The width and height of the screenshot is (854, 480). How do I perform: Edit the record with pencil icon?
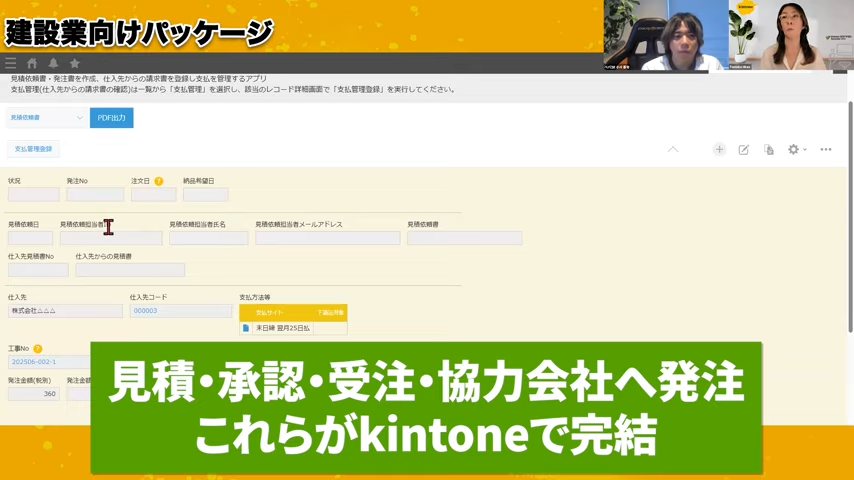(x=743, y=149)
